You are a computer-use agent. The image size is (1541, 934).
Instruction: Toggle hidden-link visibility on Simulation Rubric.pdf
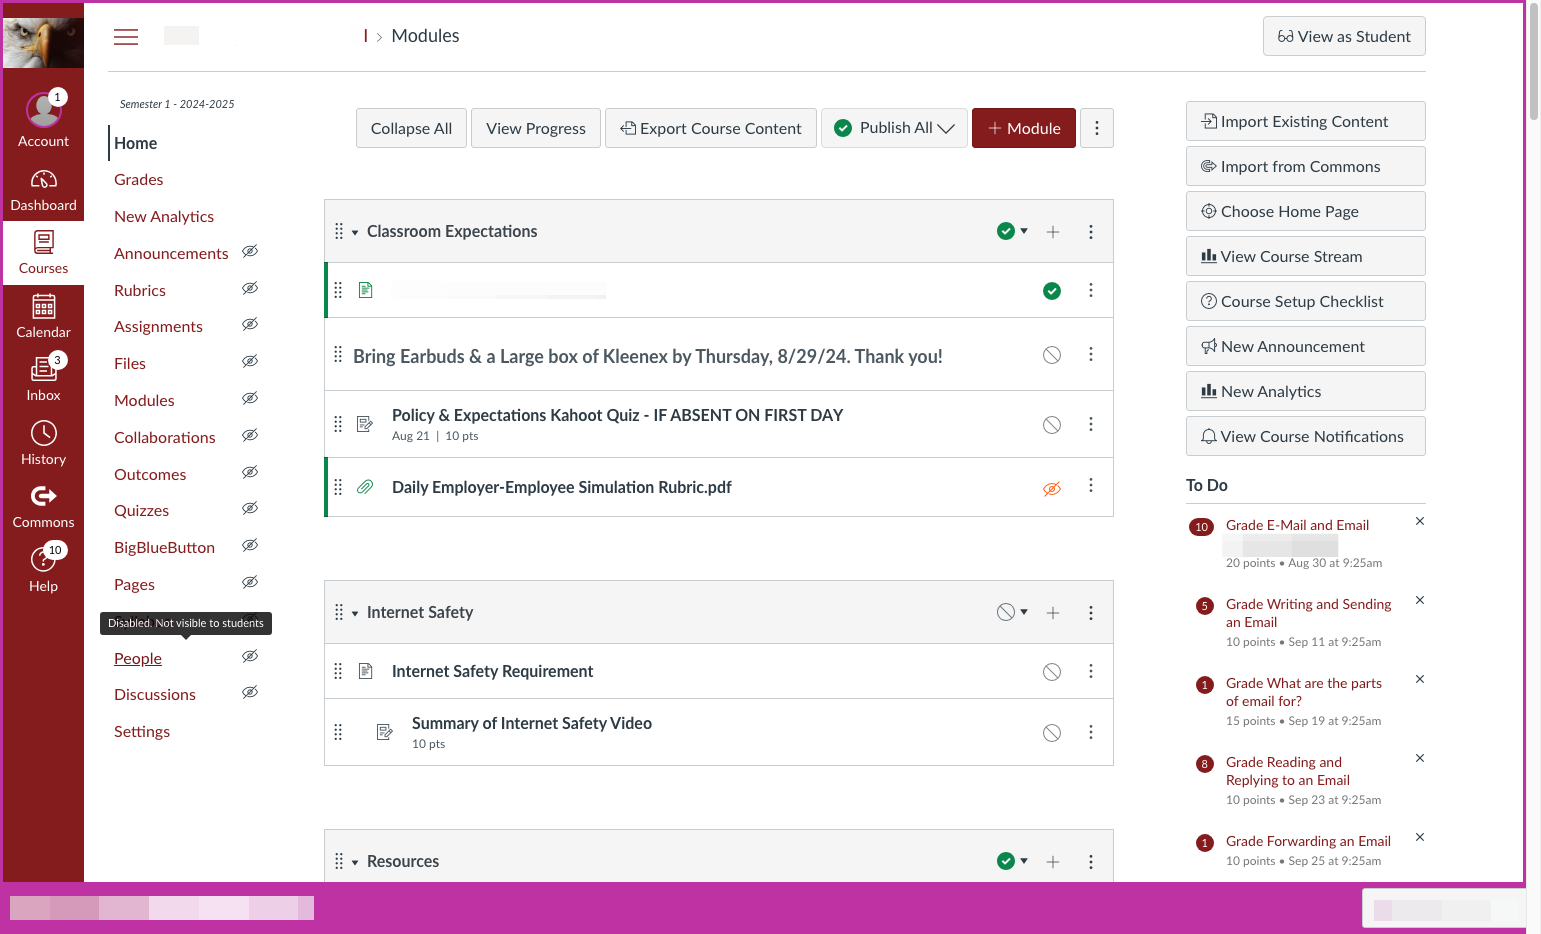click(x=1052, y=489)
